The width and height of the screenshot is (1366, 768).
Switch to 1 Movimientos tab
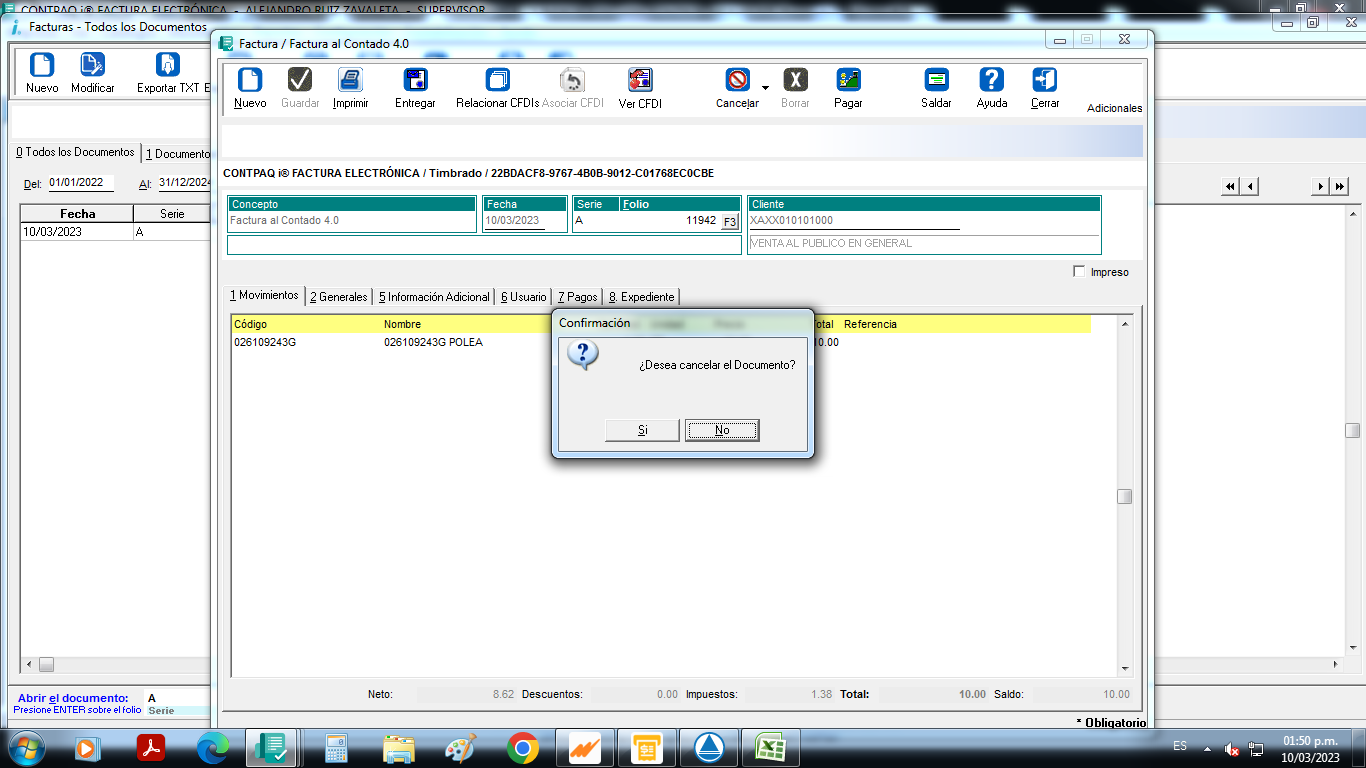point(264,296)
